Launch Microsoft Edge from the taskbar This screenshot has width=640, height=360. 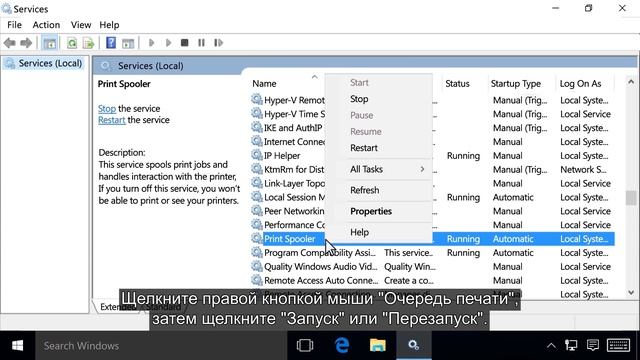point(342,346)
